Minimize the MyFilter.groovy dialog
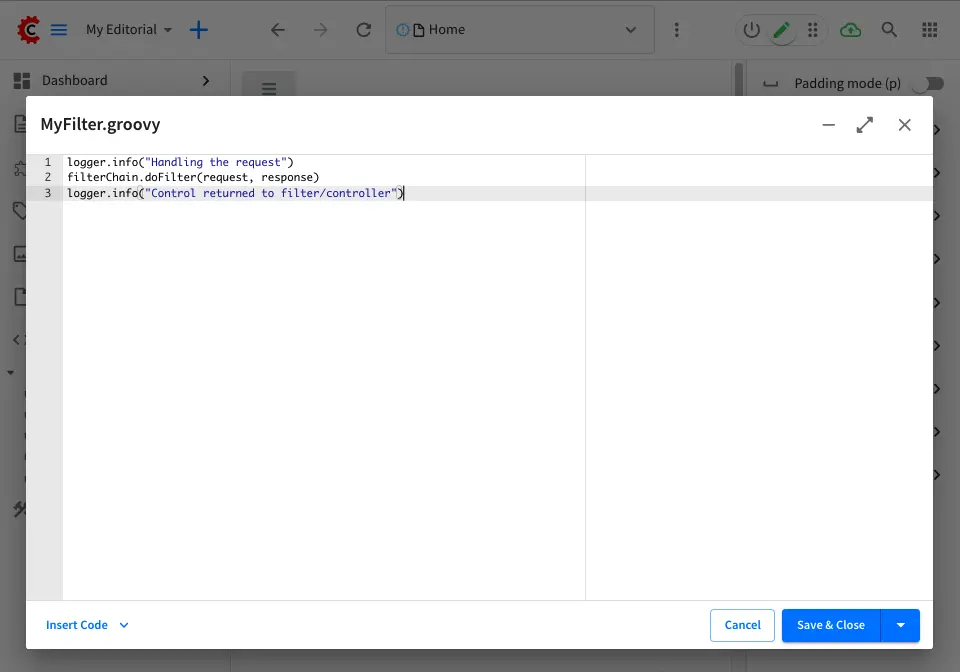Screen dimensions: 960x672 pyautogui.click(x=828, y=125)
